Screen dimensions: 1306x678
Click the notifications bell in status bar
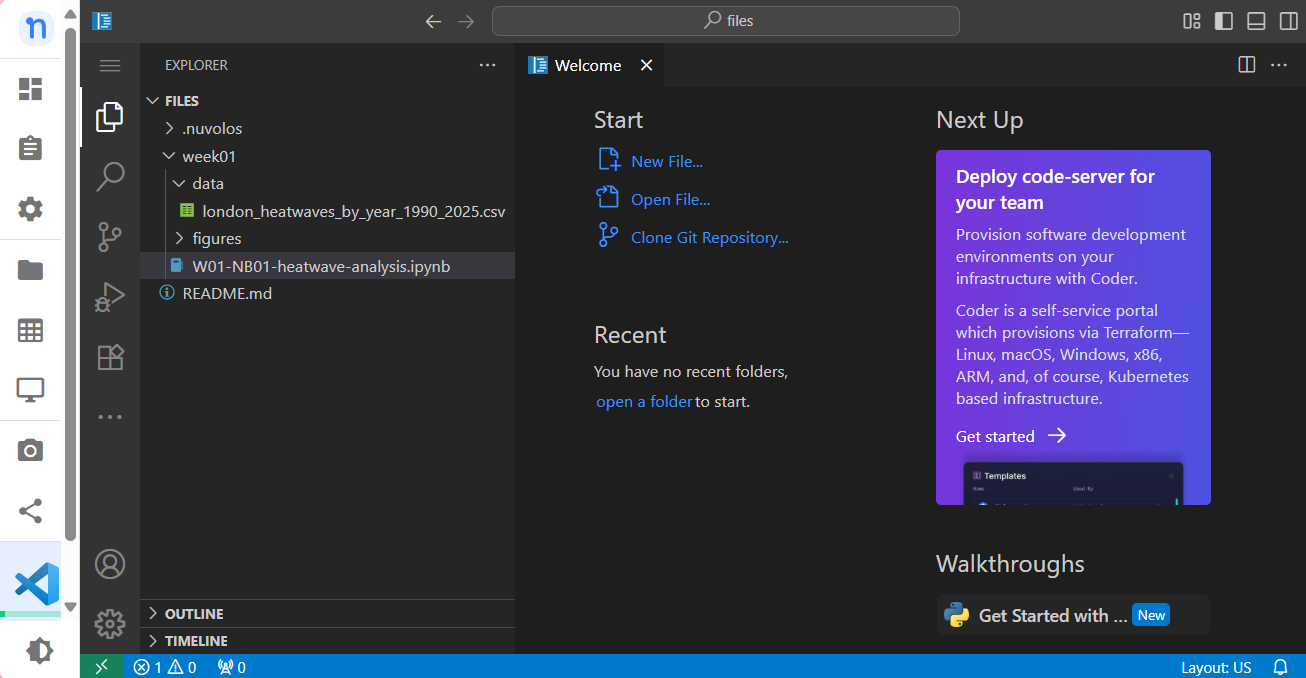[x=1280, y=667]
